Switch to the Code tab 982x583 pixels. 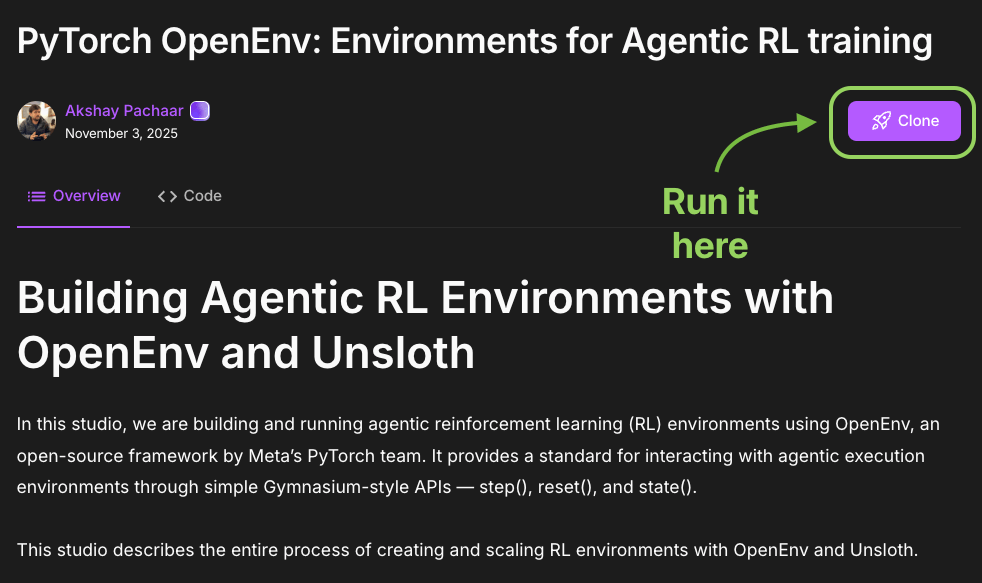tap(189, 196)
